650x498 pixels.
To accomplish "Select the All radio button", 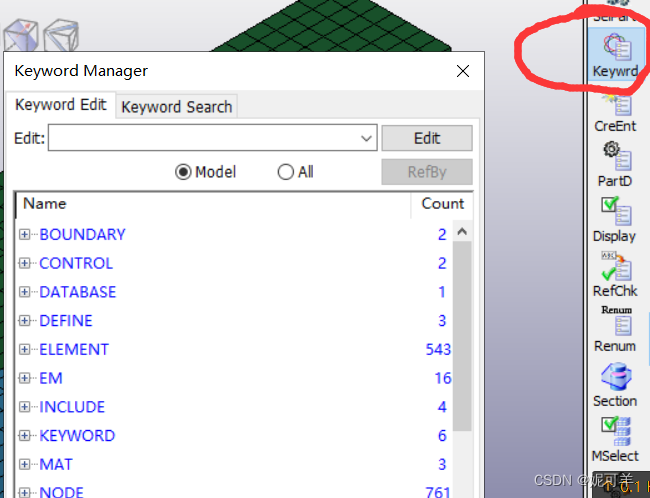I will pos(286,172).
